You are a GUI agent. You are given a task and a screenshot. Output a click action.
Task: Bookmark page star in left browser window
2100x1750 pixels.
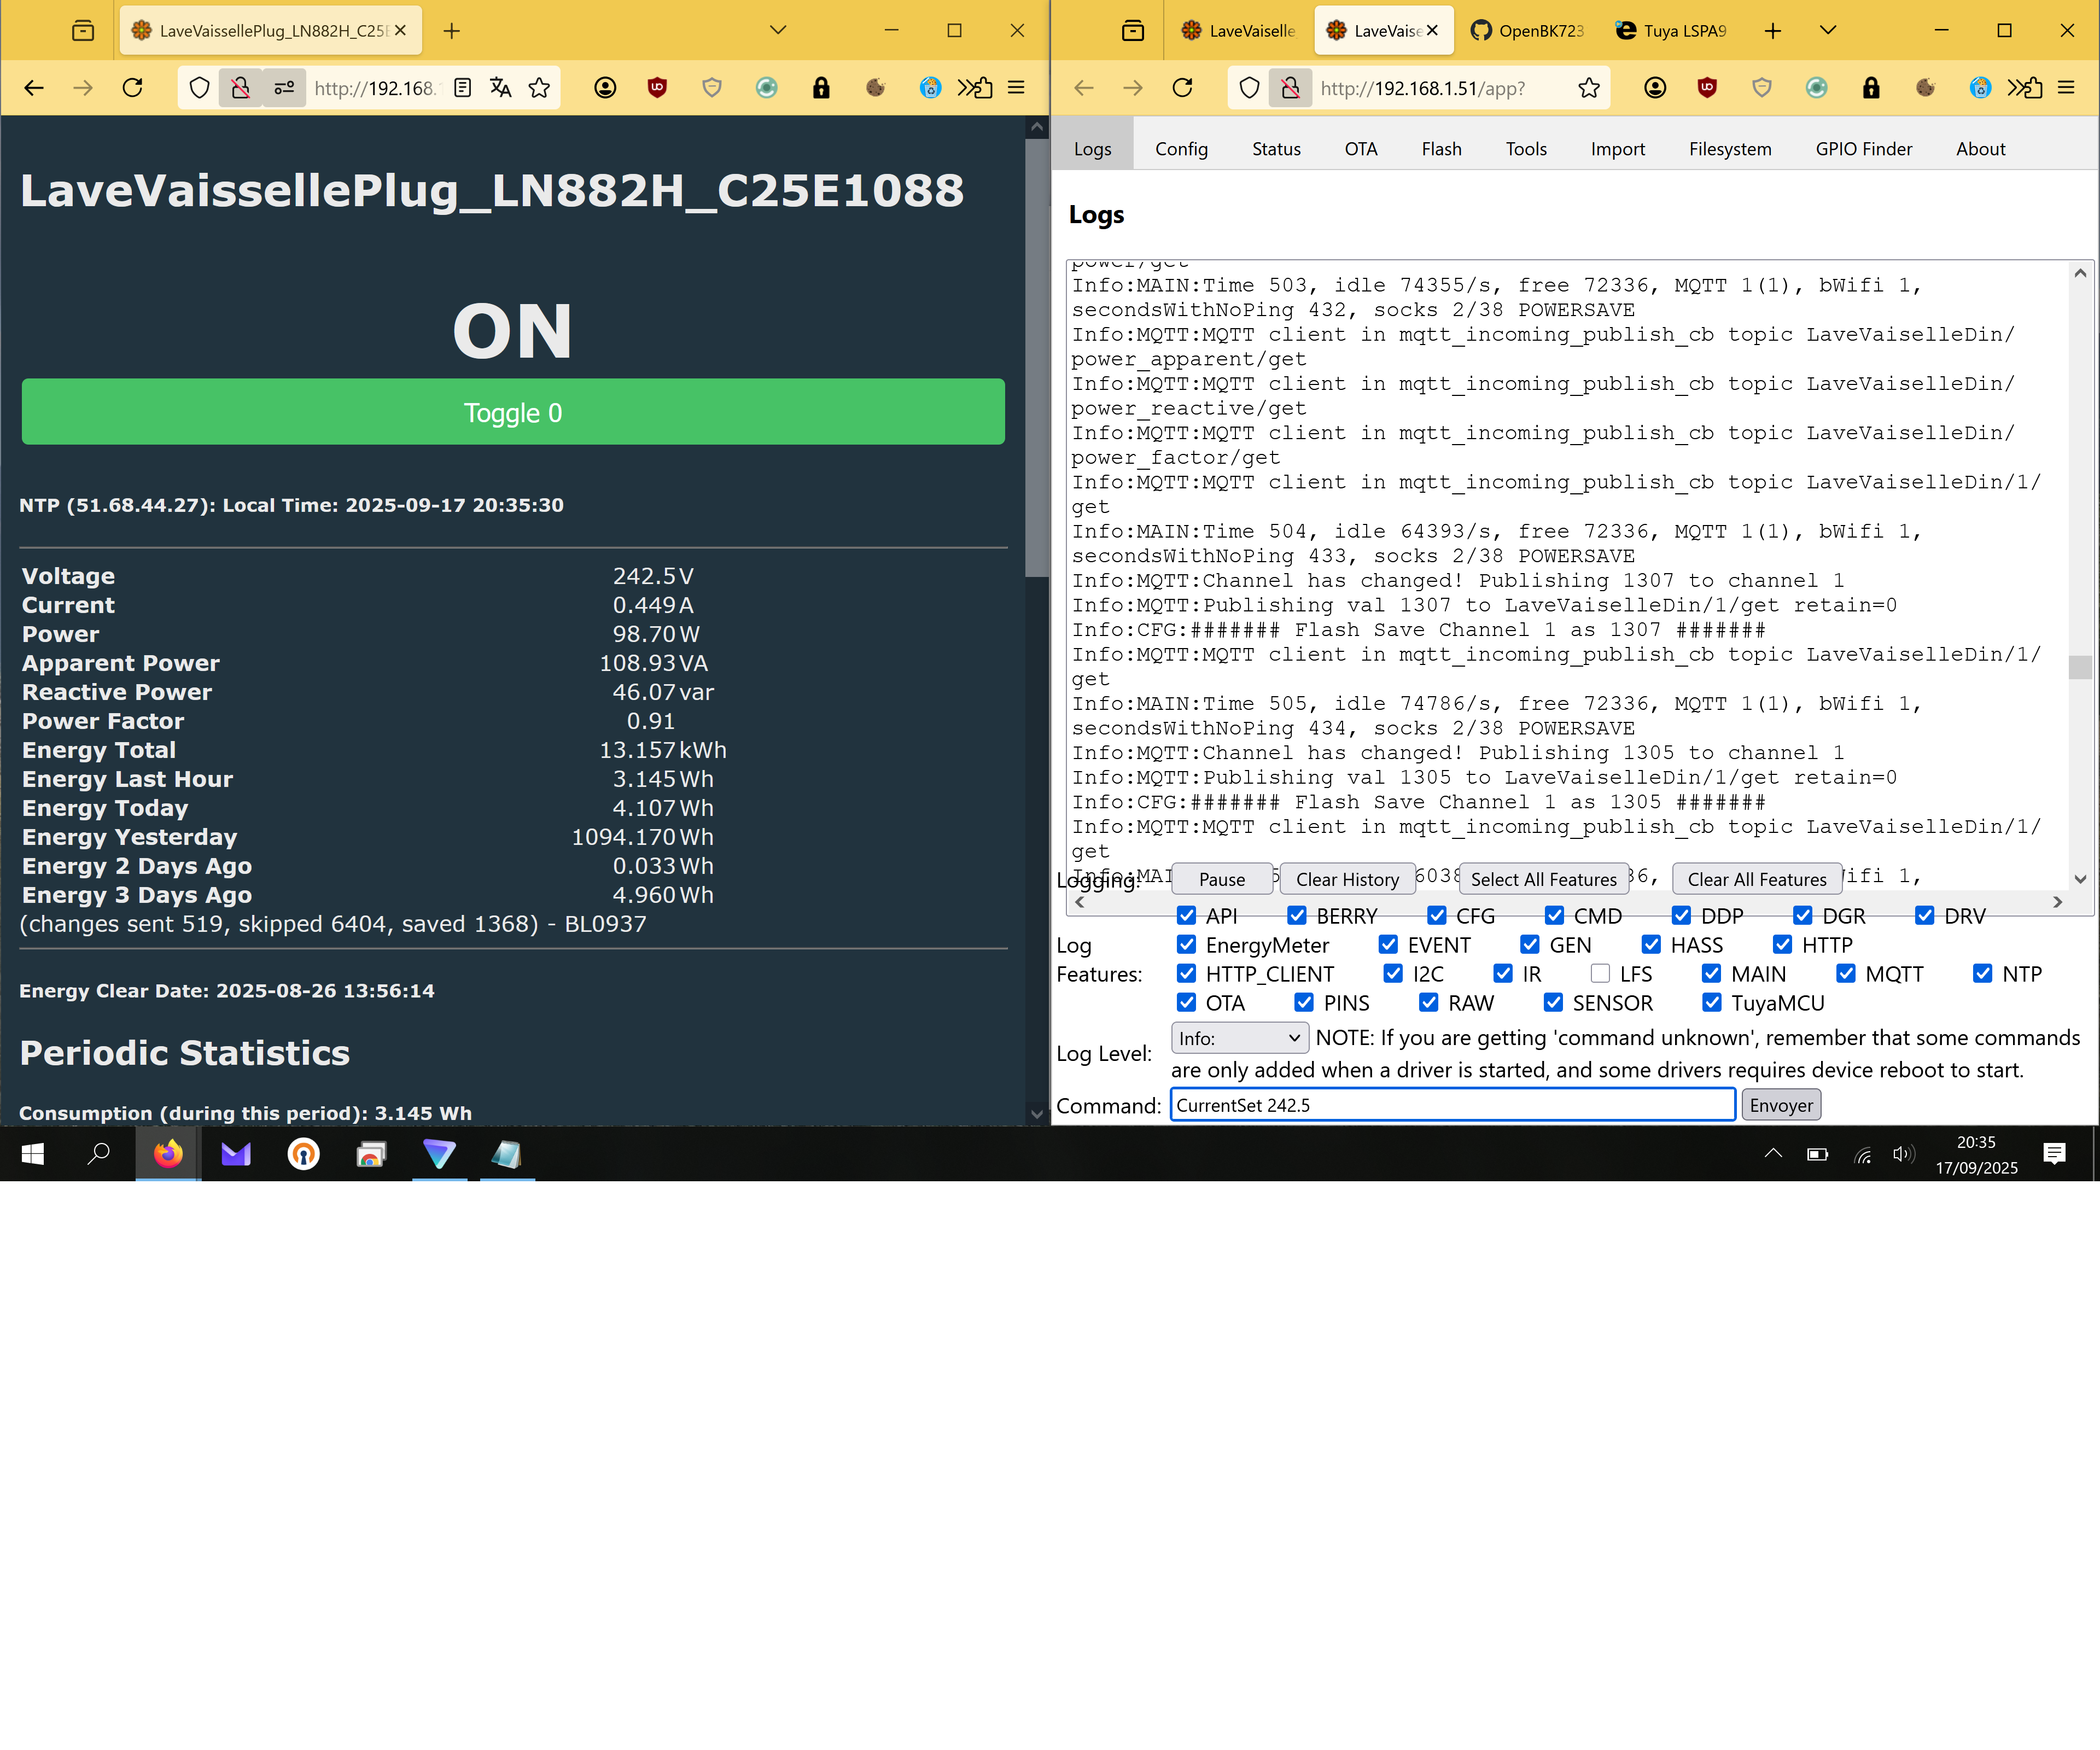[539, 88]
